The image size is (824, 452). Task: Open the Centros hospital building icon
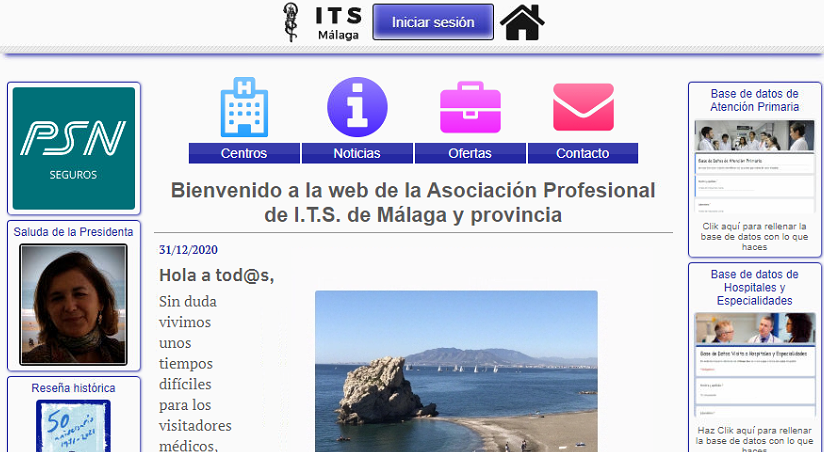[244, 107]
